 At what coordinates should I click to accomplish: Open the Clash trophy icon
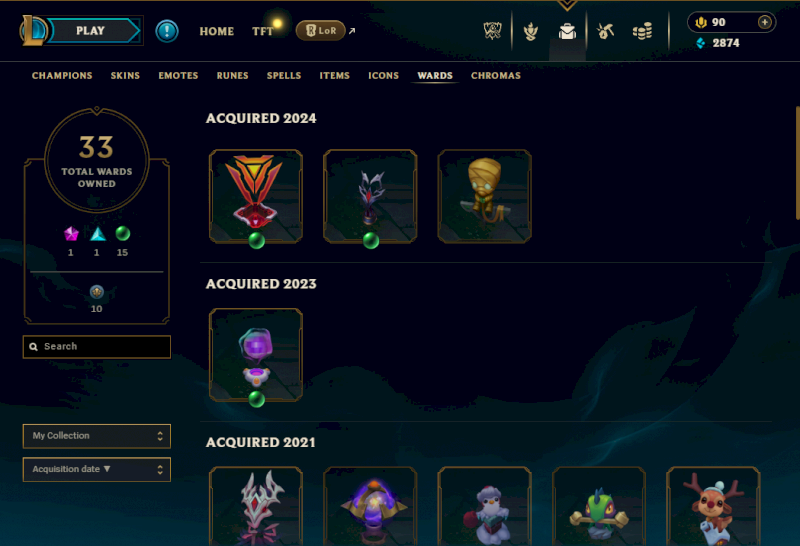click(x=492, y=31)
